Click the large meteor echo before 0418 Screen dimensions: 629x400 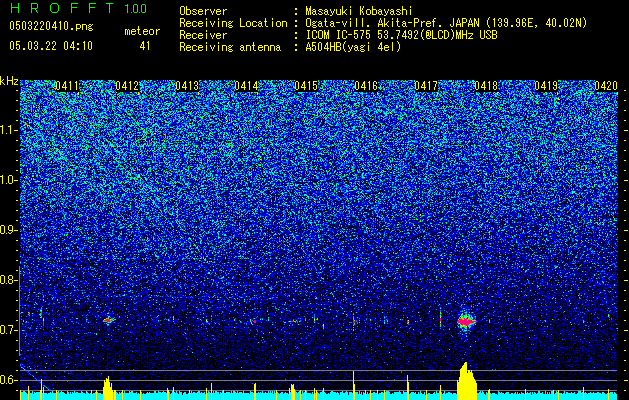point(466,321)
